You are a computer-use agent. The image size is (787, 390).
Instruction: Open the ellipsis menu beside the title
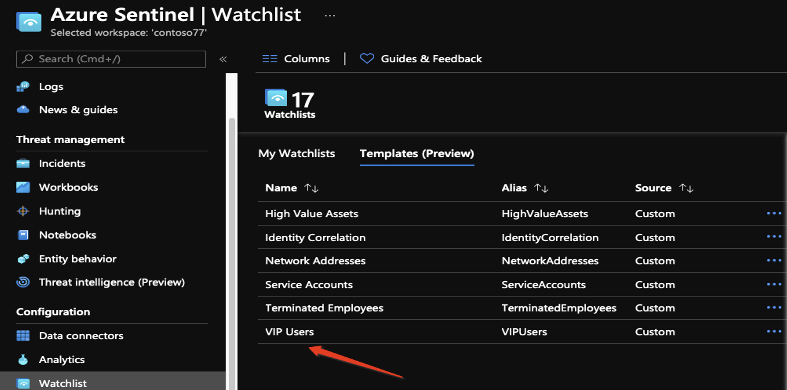330,16
